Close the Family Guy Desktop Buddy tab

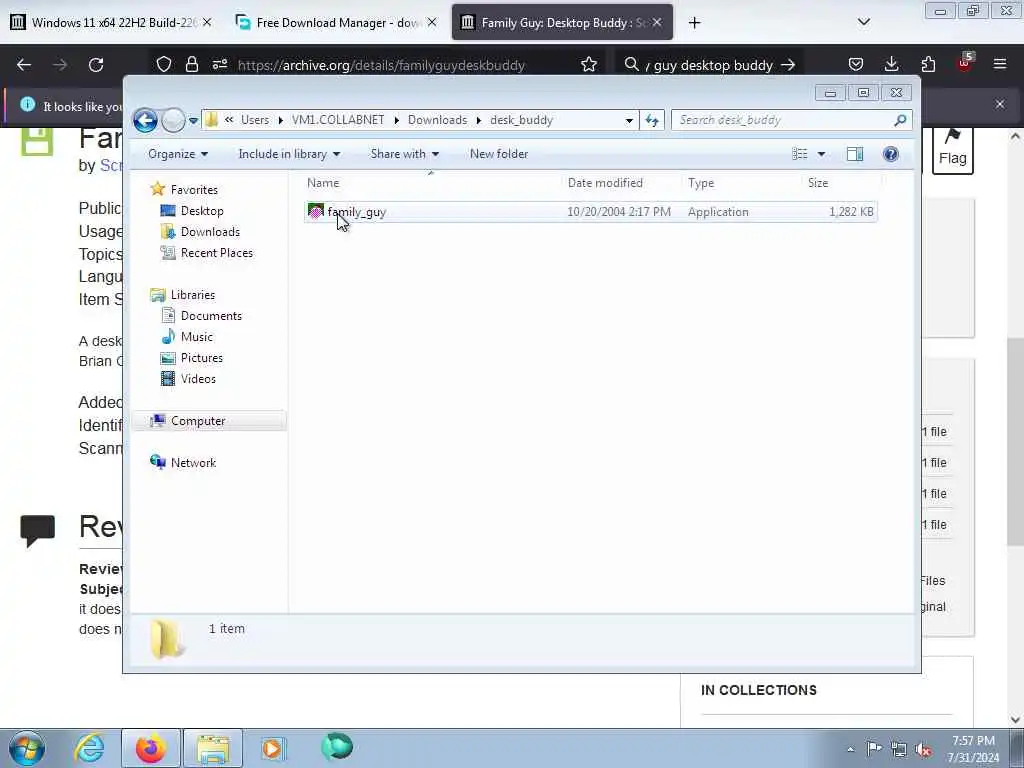657,23
